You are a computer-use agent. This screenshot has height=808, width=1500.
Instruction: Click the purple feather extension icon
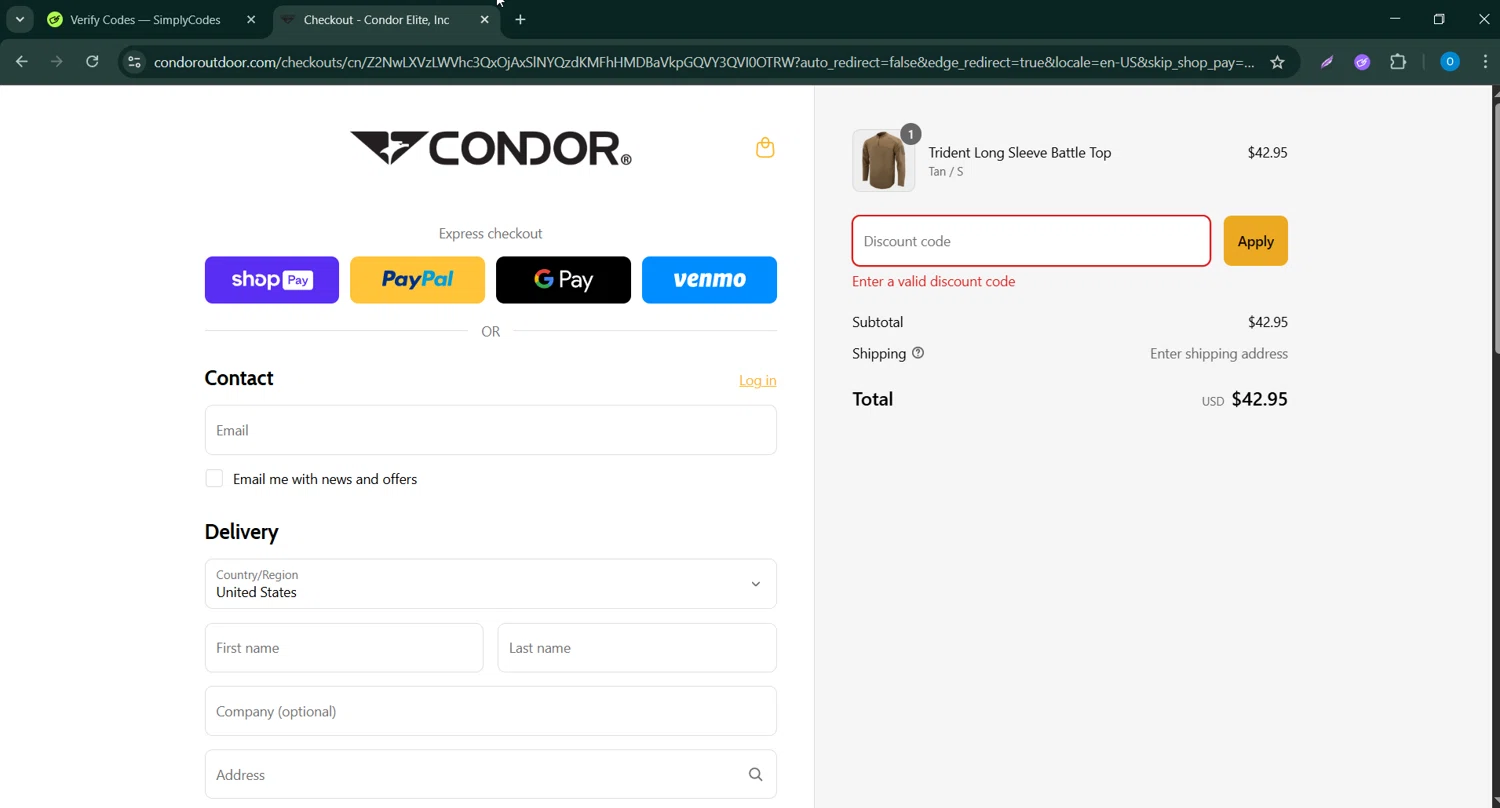(x=1327, y=62)
